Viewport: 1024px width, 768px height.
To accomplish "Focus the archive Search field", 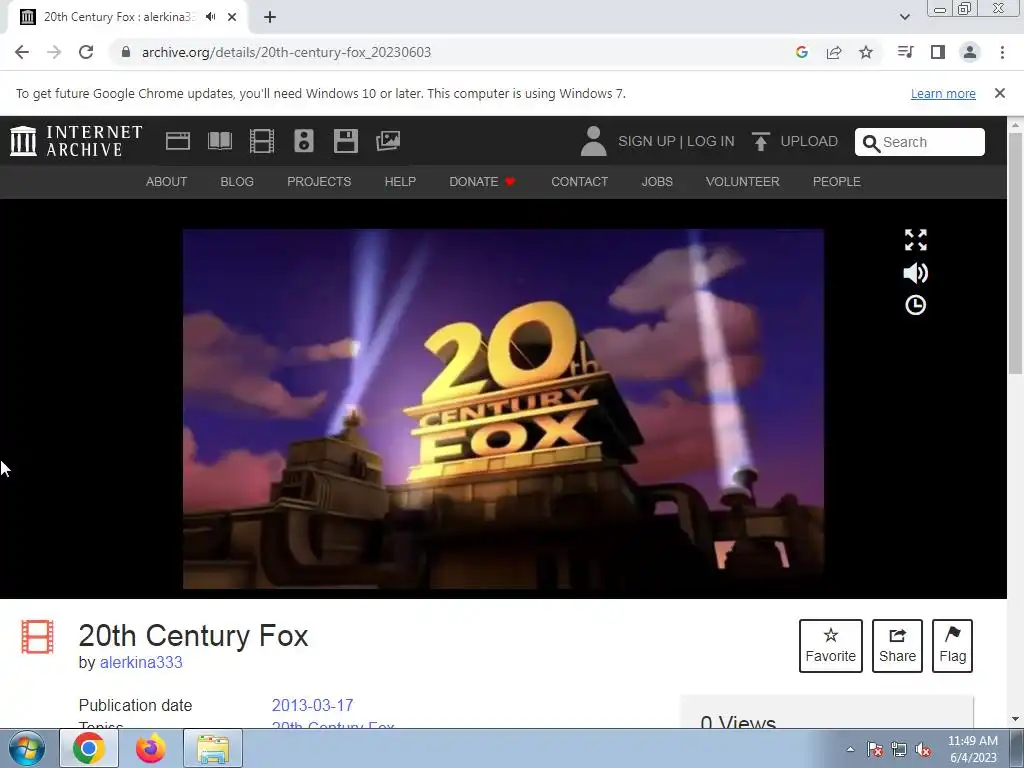I will [x=920, y=142].
